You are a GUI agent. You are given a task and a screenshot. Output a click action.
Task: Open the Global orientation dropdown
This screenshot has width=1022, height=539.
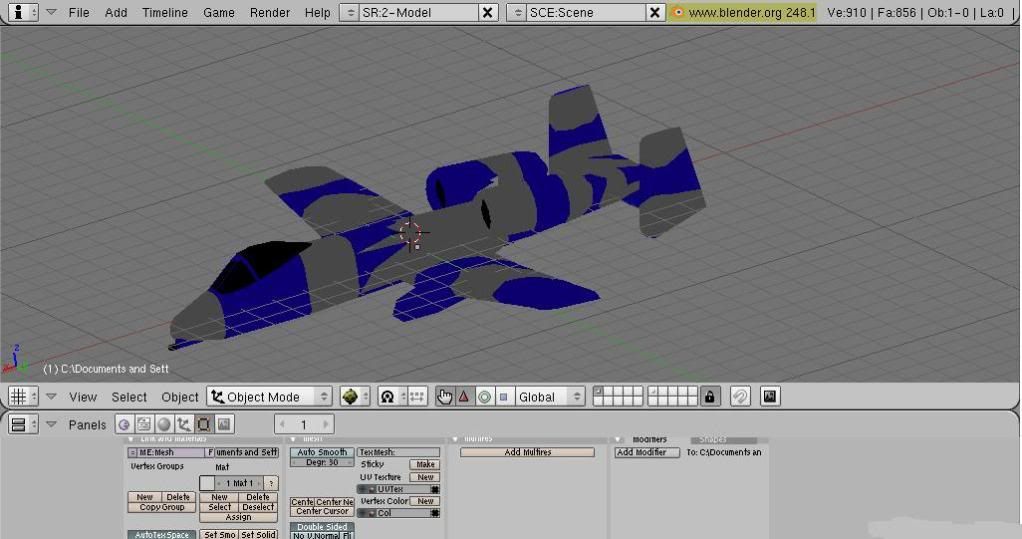549,396
